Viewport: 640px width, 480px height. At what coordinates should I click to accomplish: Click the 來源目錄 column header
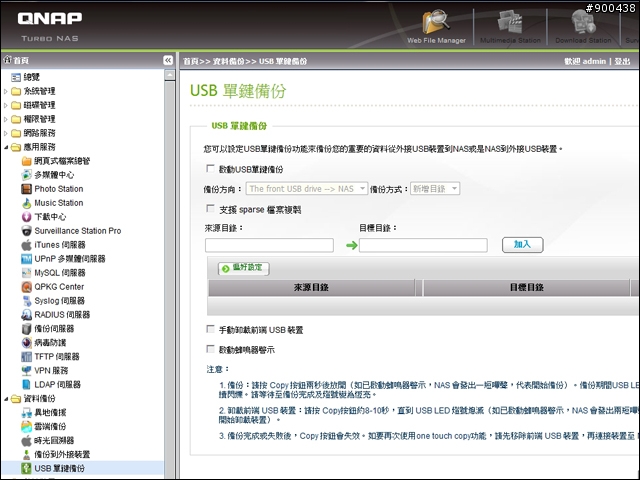coord(311,287)
